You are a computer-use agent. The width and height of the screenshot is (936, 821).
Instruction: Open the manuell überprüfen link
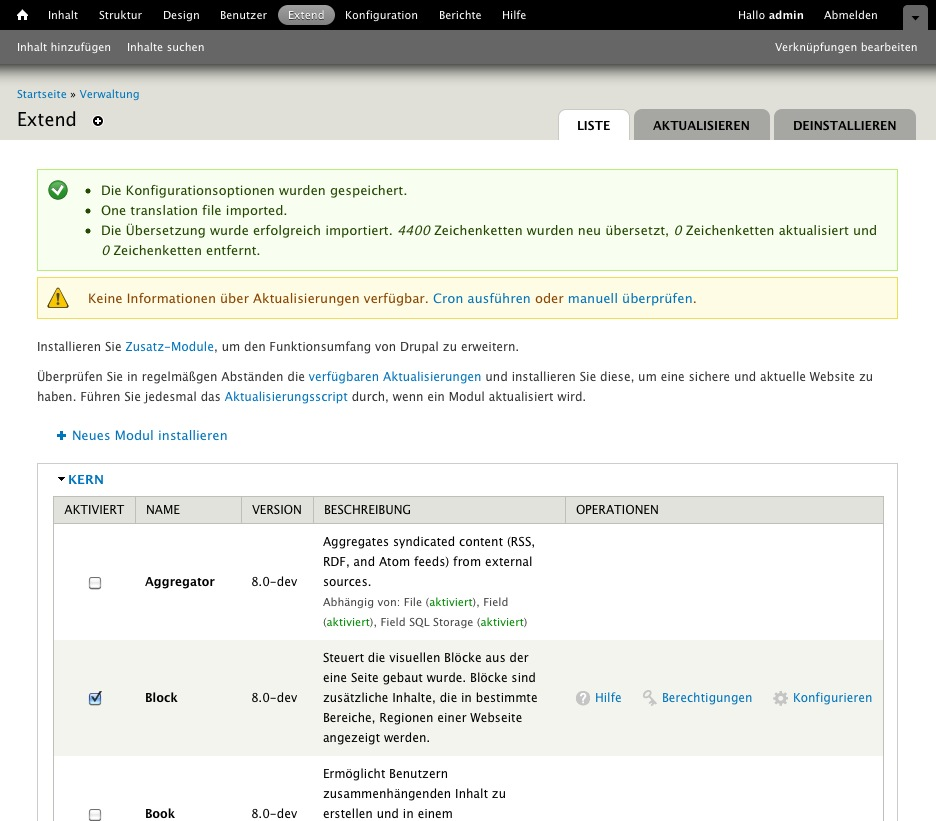tap(628, 298)
